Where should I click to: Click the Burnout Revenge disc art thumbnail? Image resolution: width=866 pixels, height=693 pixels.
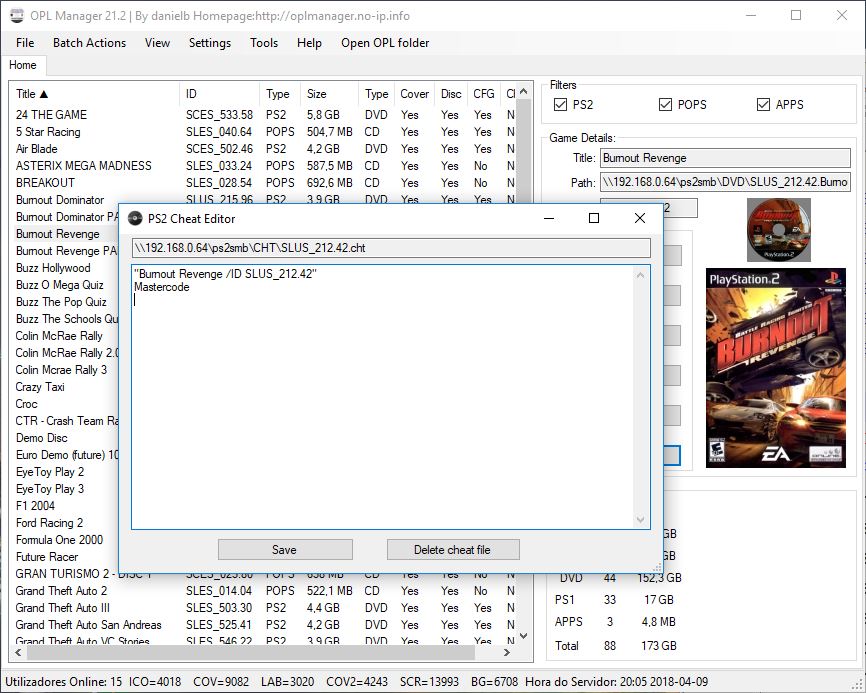click(x=778, y=230)
